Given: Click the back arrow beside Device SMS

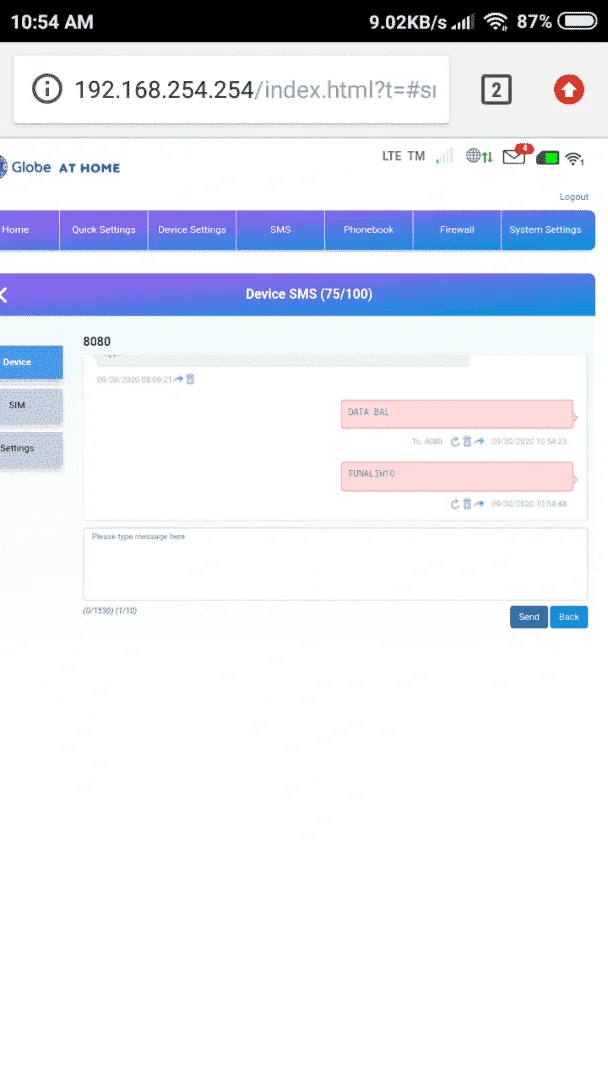Looking at the screenshot, I should [x=4, y=295].
